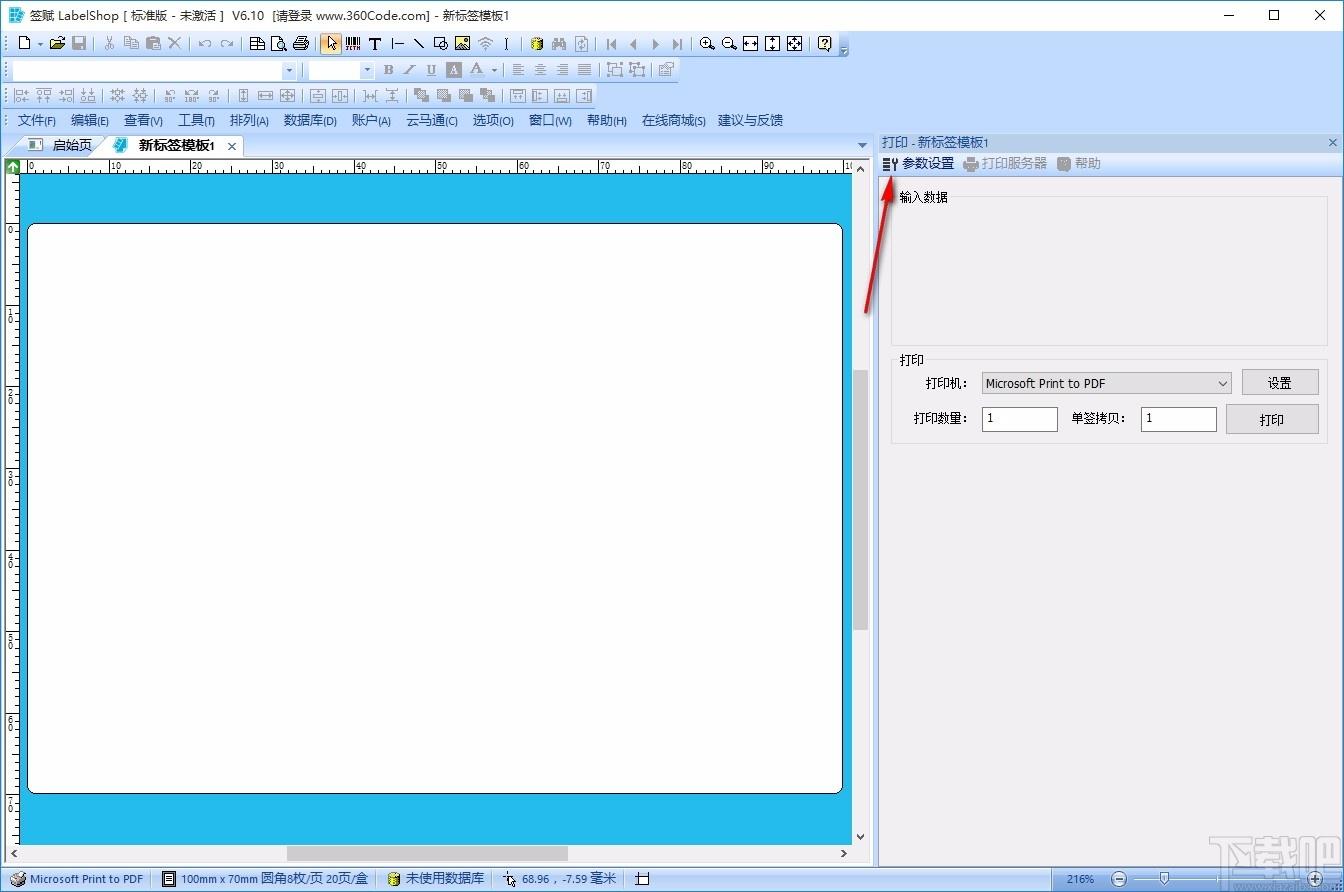
Task: Click the 单签拷贝 input field
Action: [1179, 419]
